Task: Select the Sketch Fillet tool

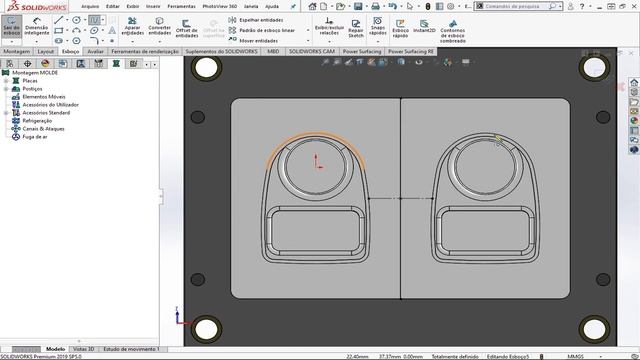Action: (x=94, y=40)
